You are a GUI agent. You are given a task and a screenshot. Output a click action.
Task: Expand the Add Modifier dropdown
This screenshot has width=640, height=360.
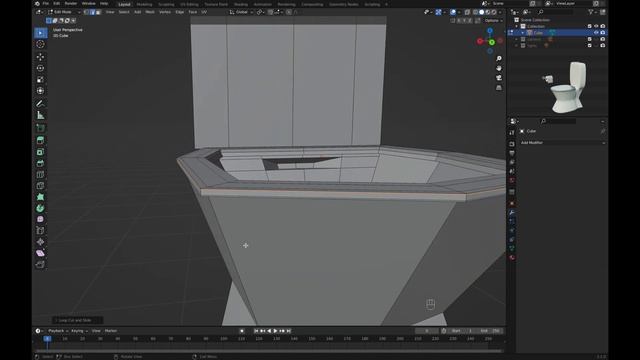[562, 143]
